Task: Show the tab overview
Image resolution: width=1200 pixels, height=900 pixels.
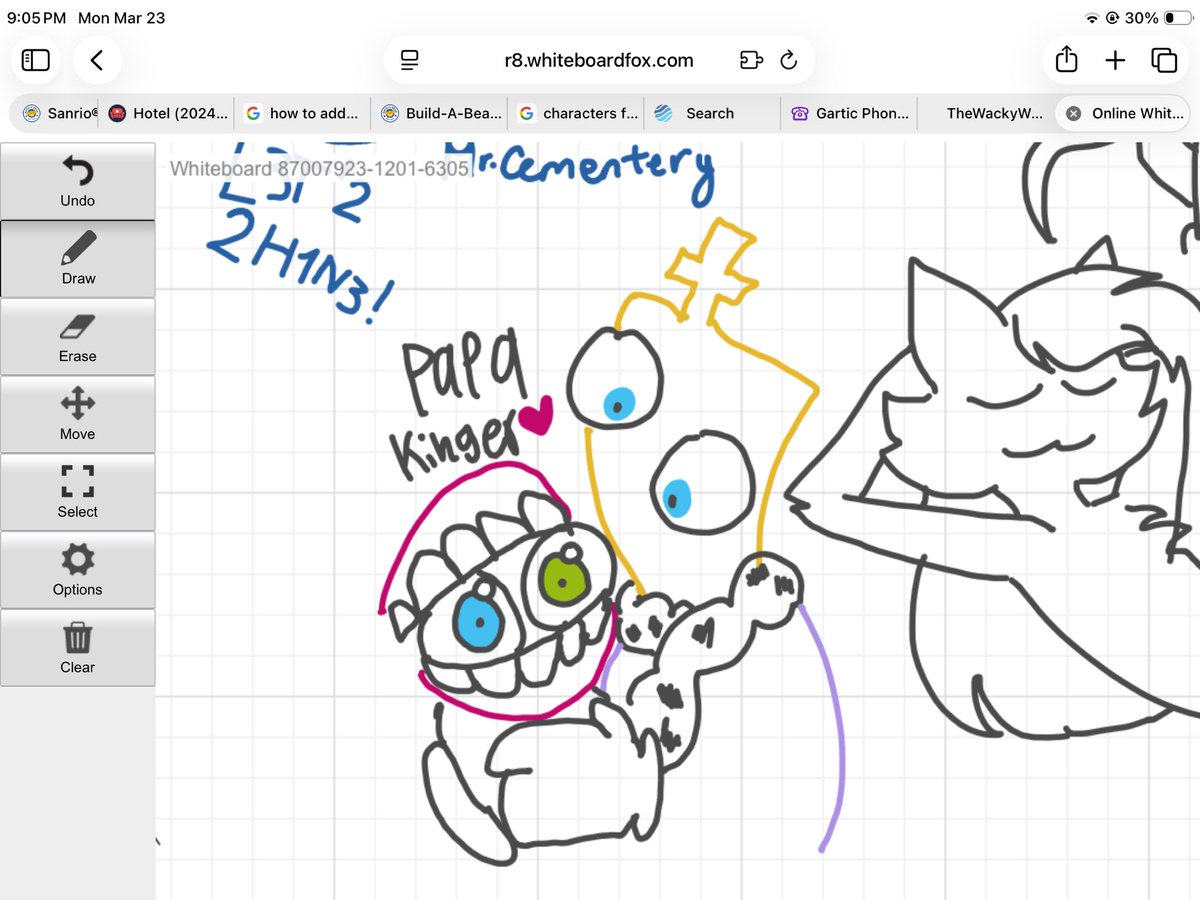Action: [1164, 61]
